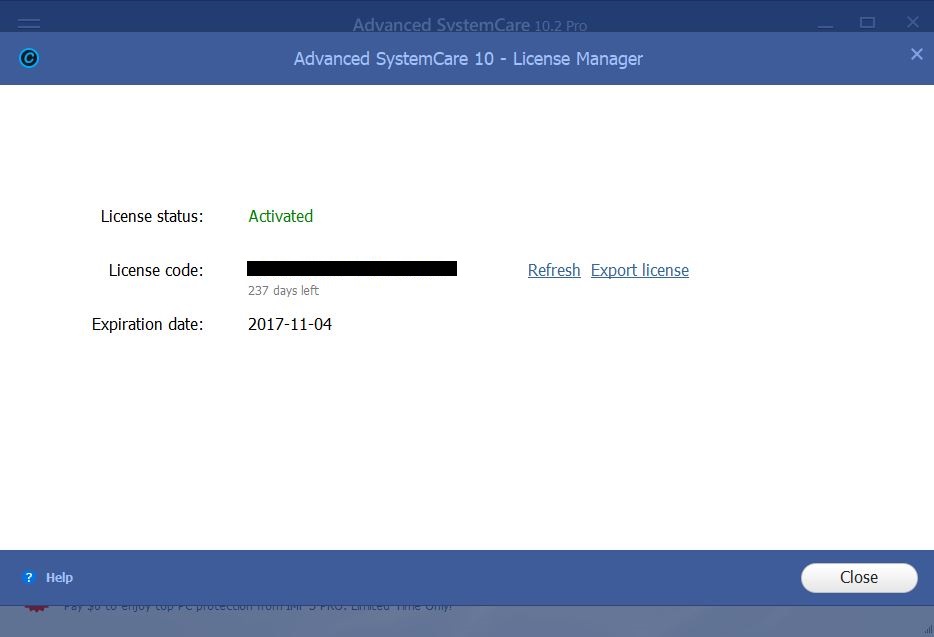Image resolution: width=934 pixels, height=637 pixels.
Task: Select the Activated license status text
Action: point(280,216)
